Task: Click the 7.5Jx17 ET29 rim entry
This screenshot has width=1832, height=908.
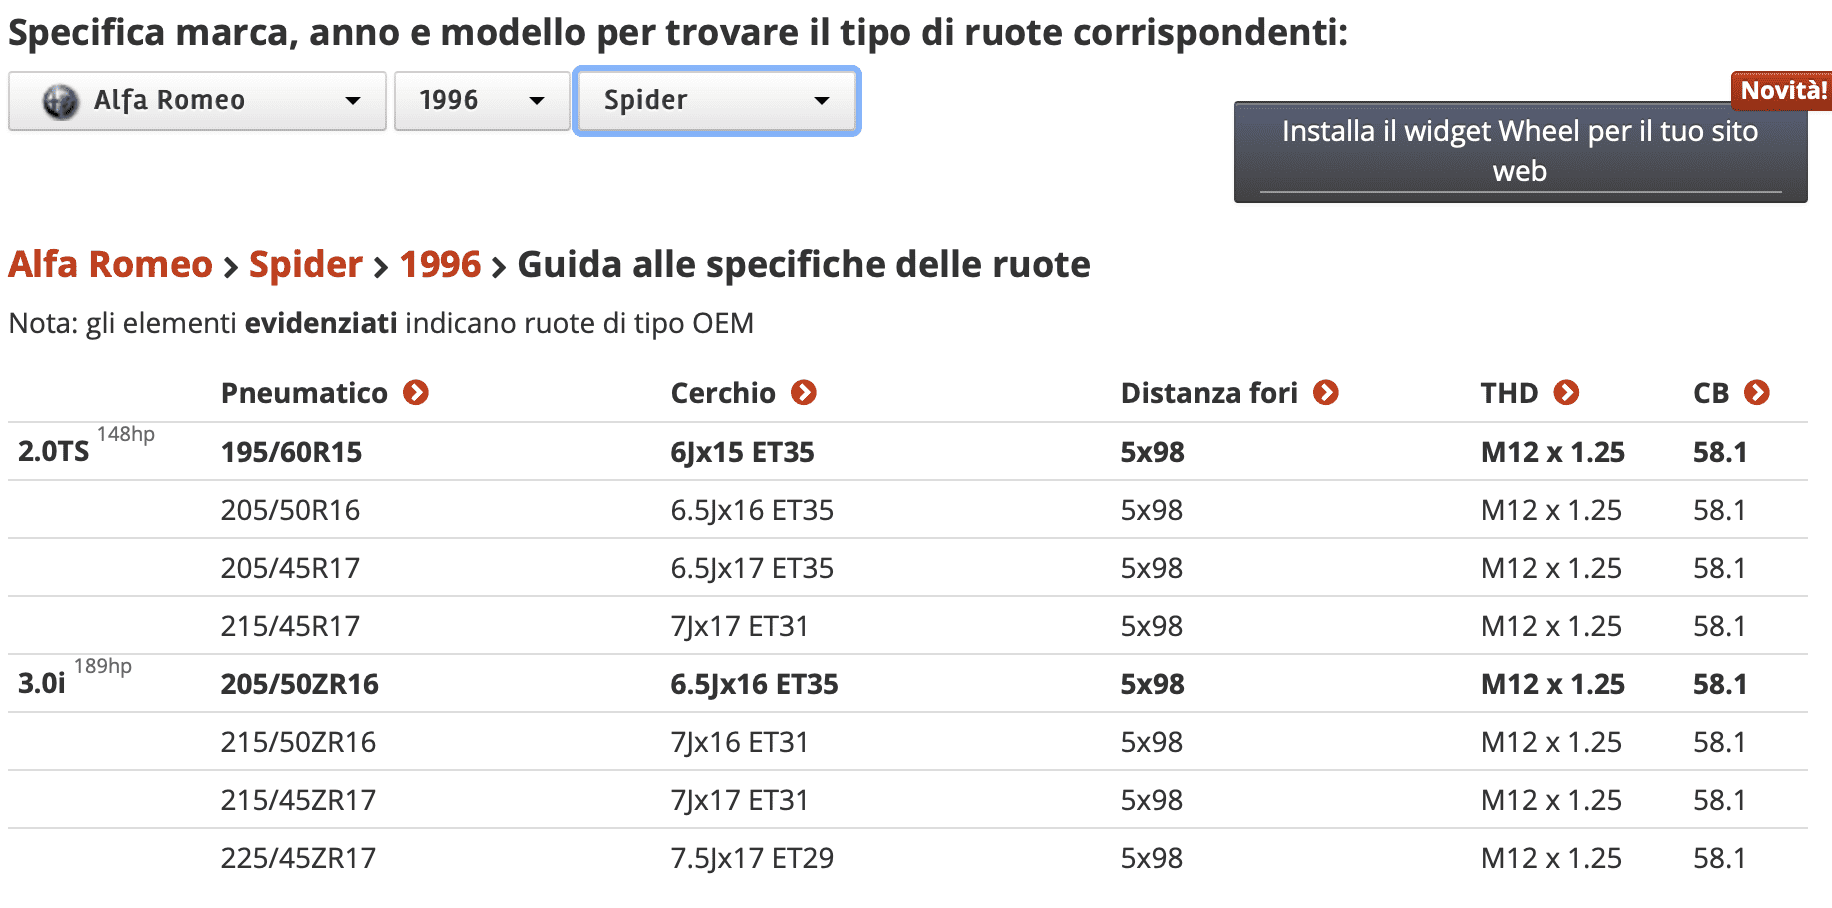Action: (752, 858)
